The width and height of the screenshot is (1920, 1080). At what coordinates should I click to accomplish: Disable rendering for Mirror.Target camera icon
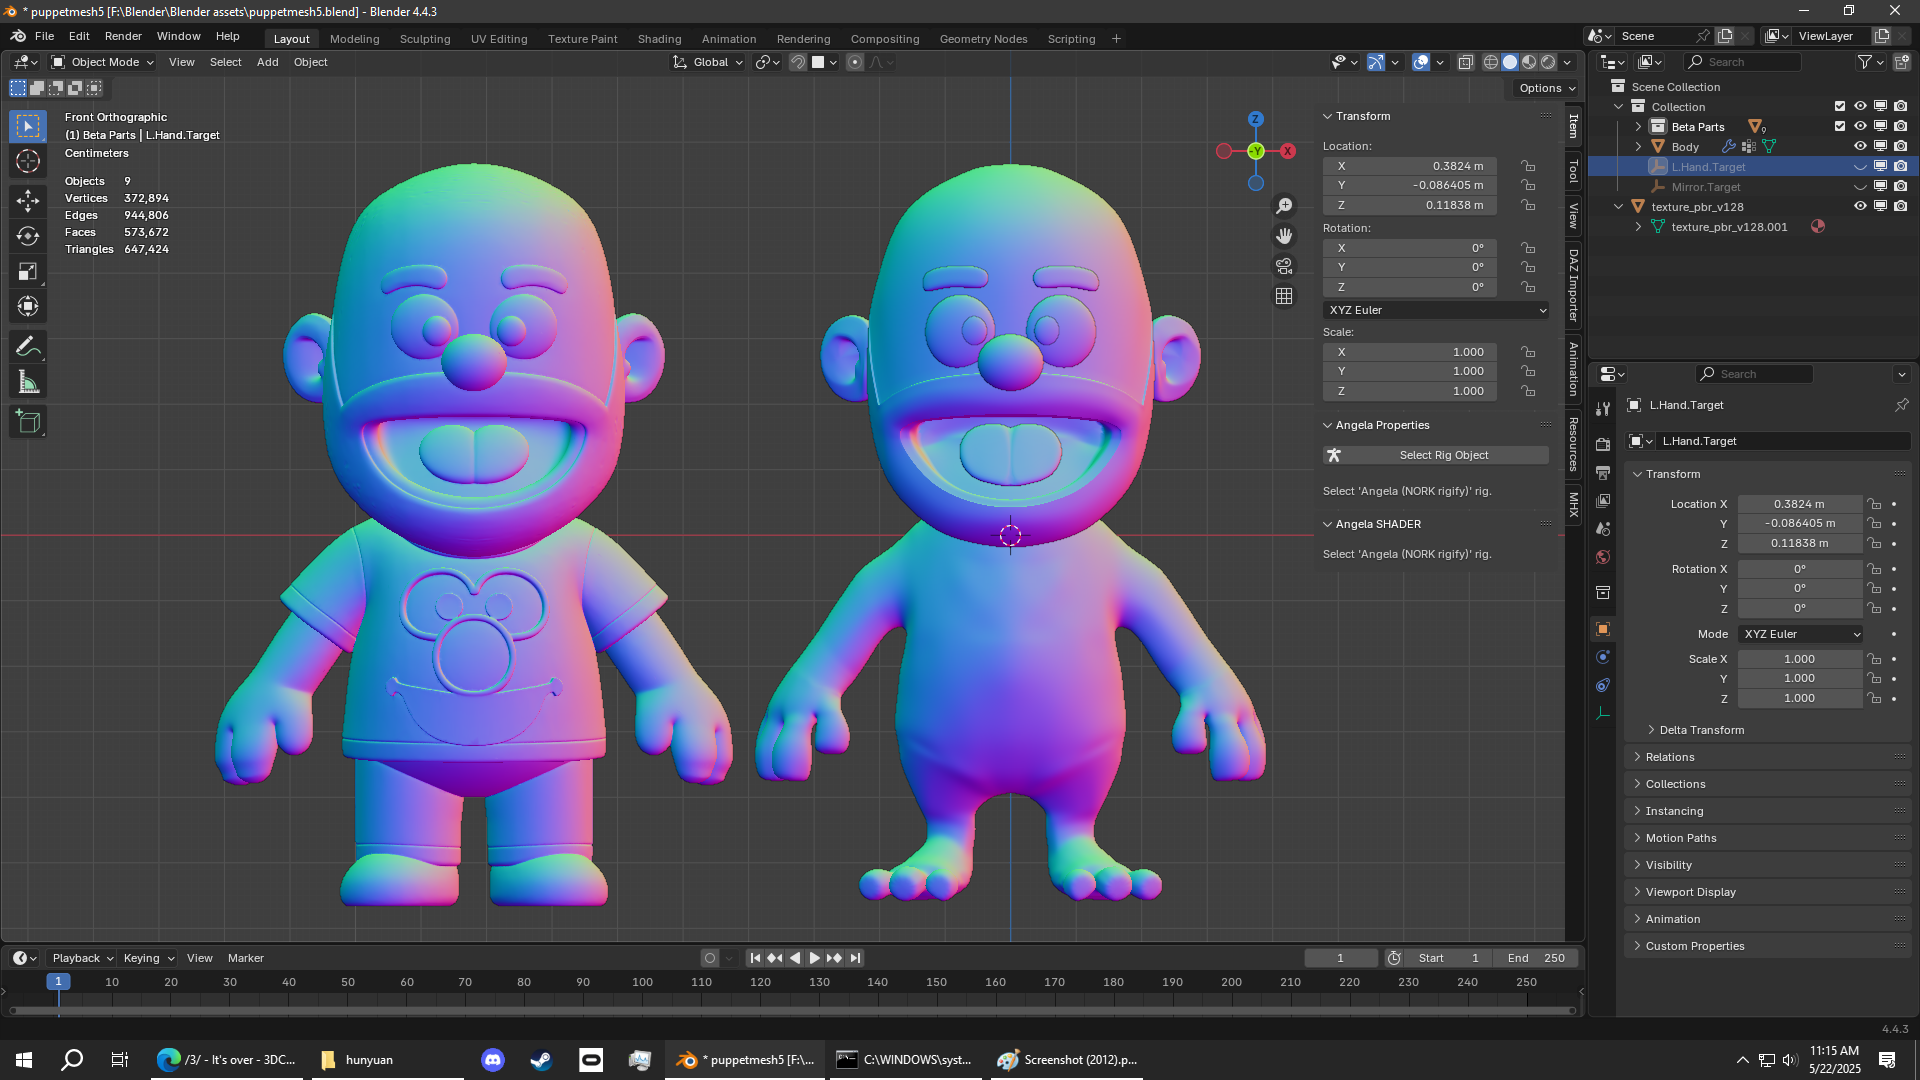pos(1900,186)
